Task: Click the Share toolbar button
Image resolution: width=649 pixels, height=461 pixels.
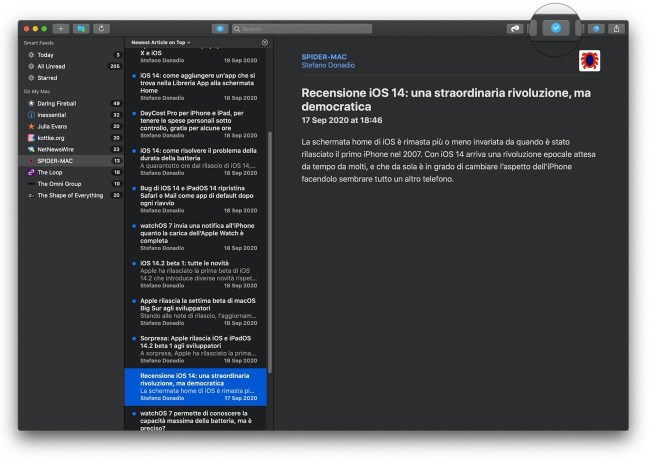Action: (616, 29)
